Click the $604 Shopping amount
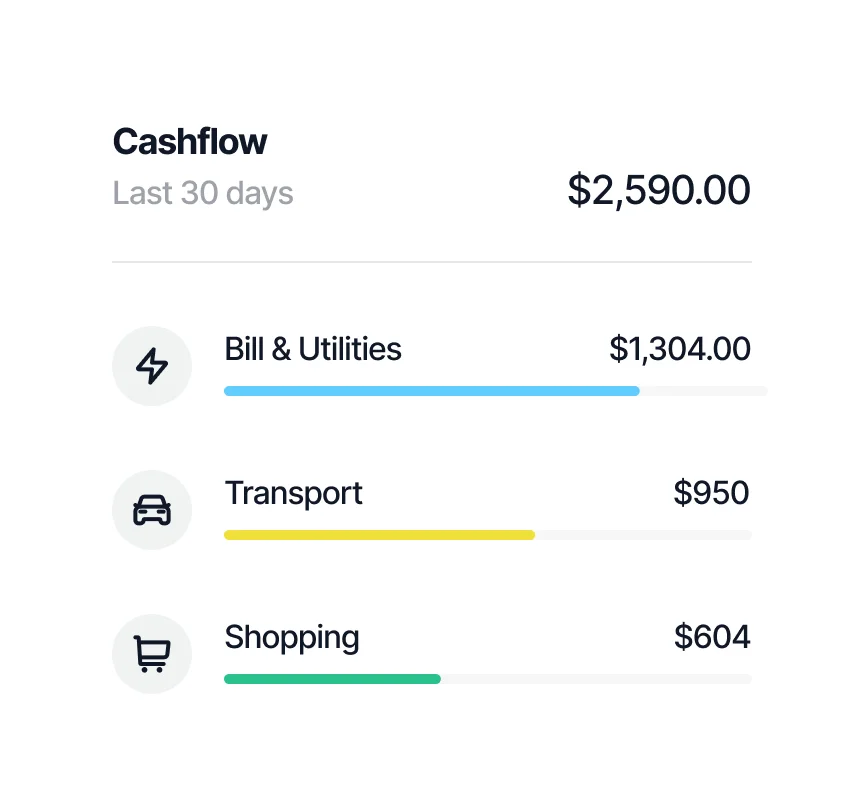Viewport: 864px width, 812px height. [x=712, y=637]
